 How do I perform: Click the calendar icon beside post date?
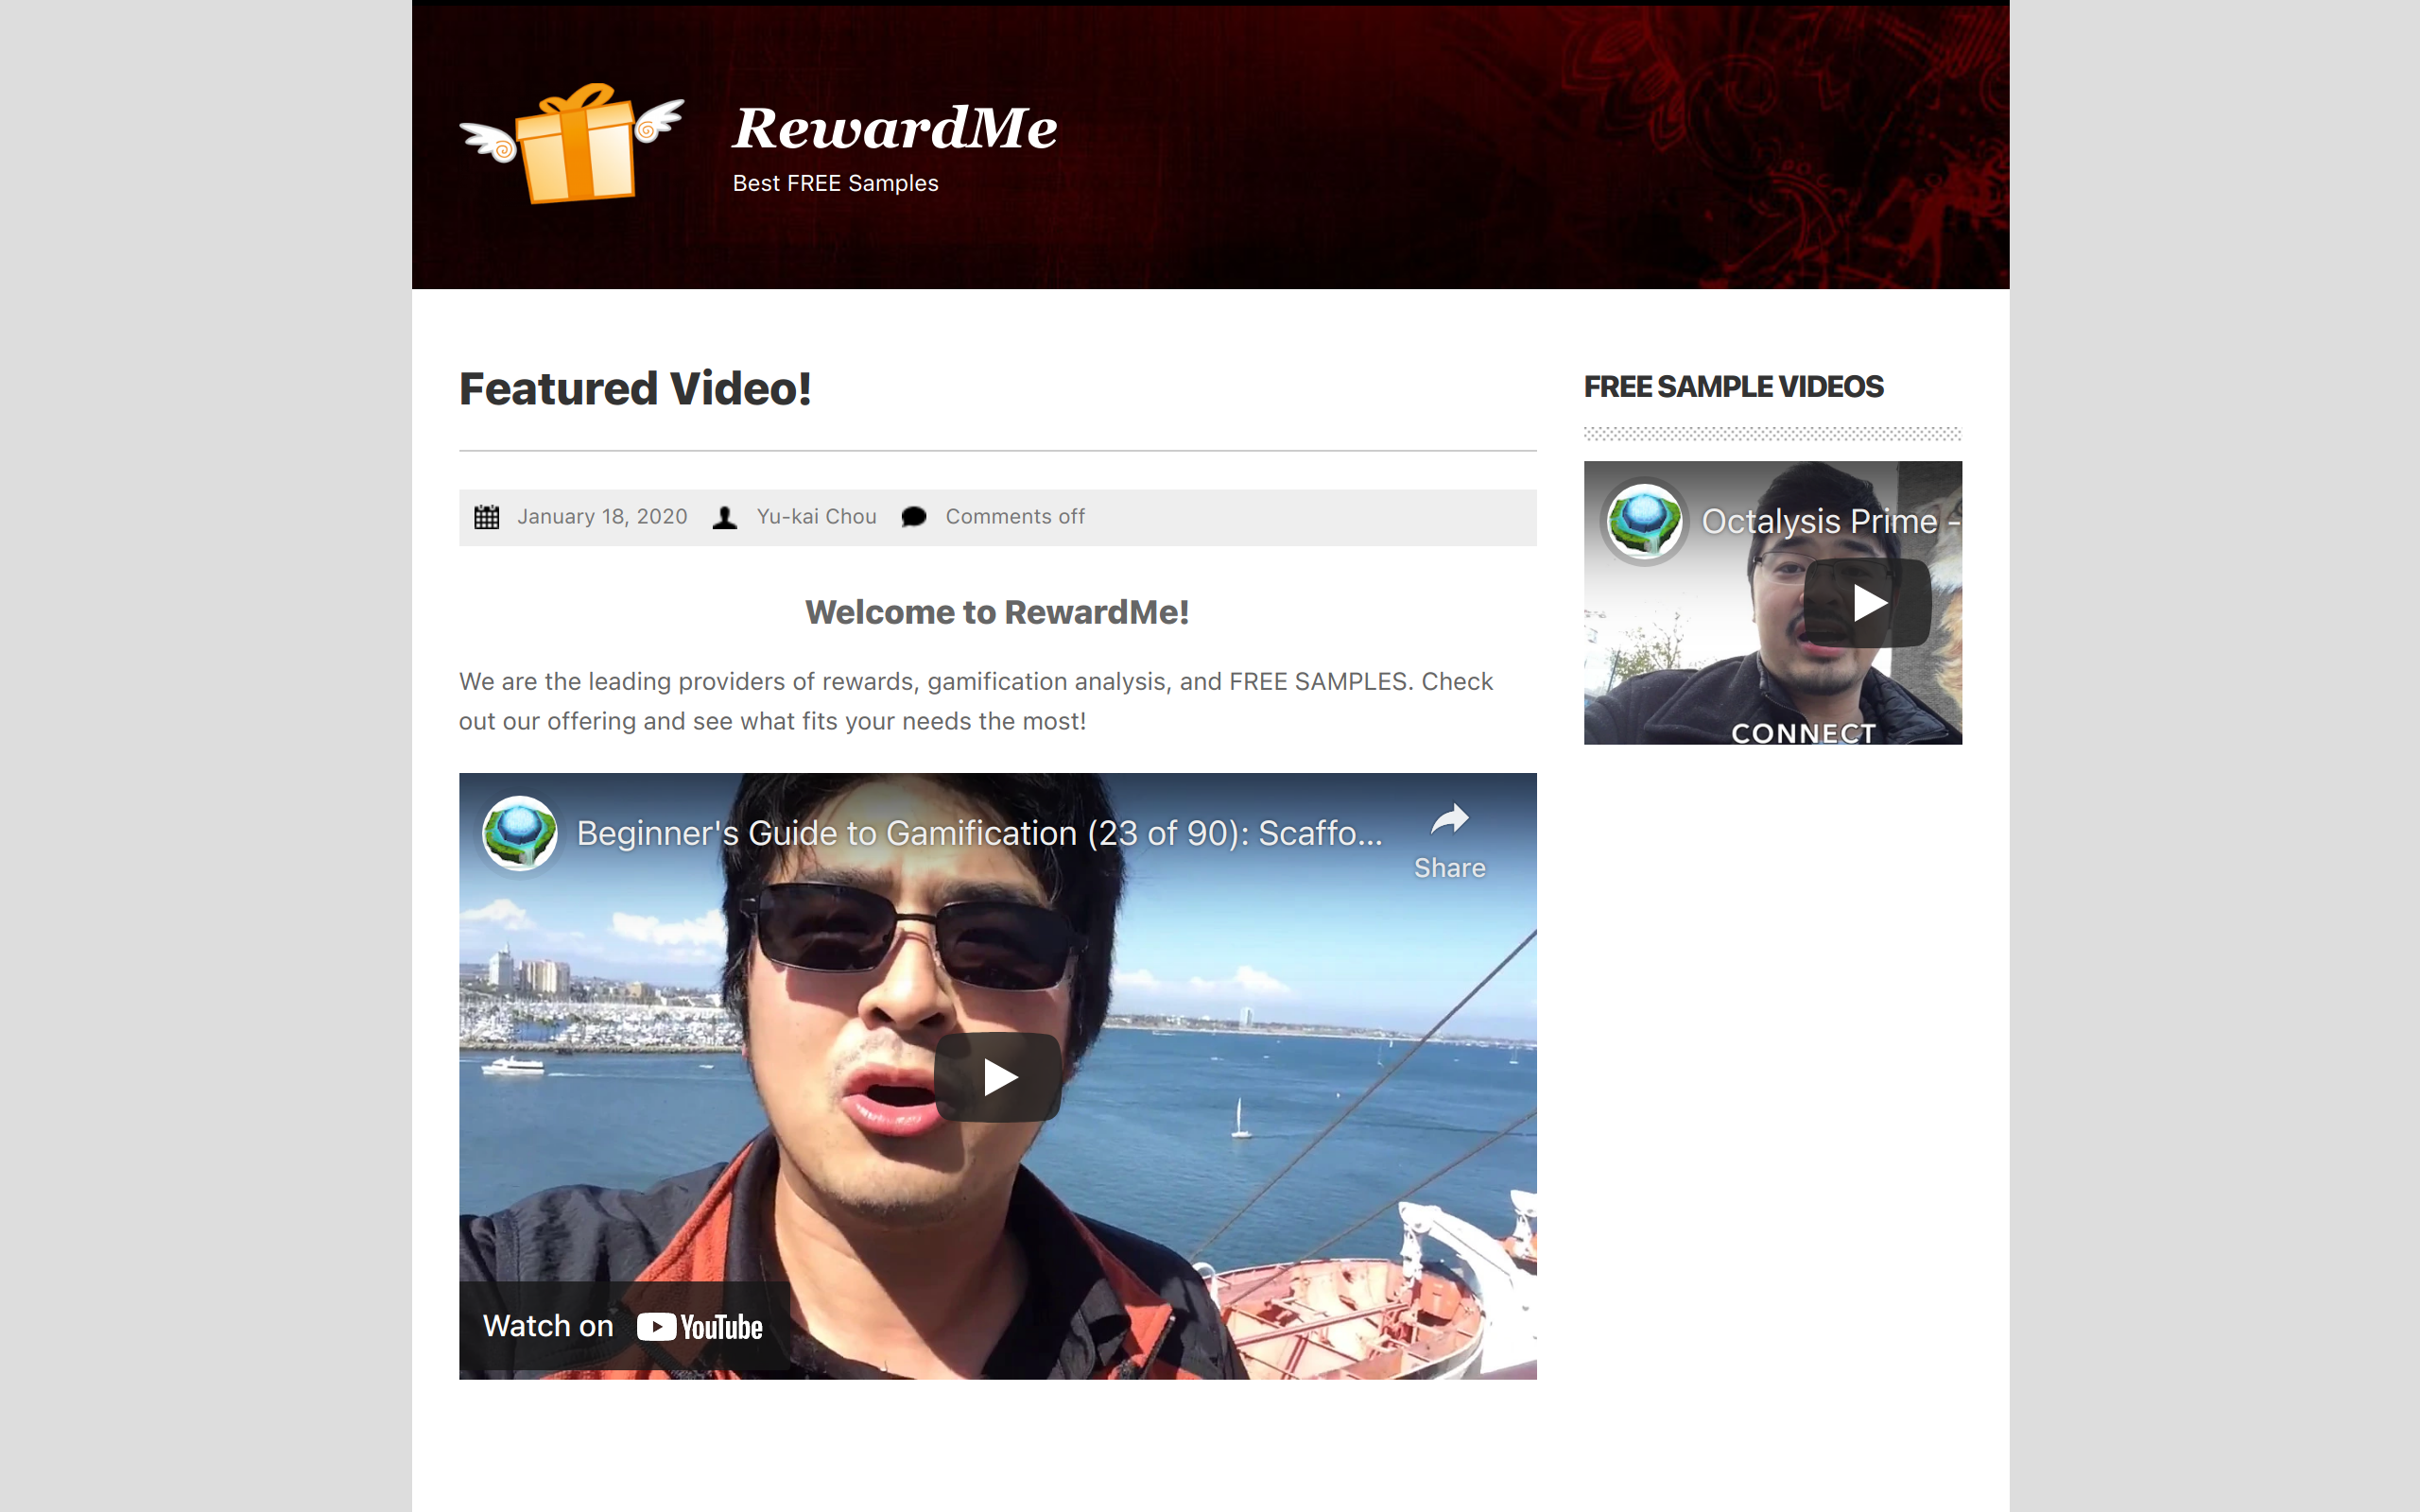(487, 517)
